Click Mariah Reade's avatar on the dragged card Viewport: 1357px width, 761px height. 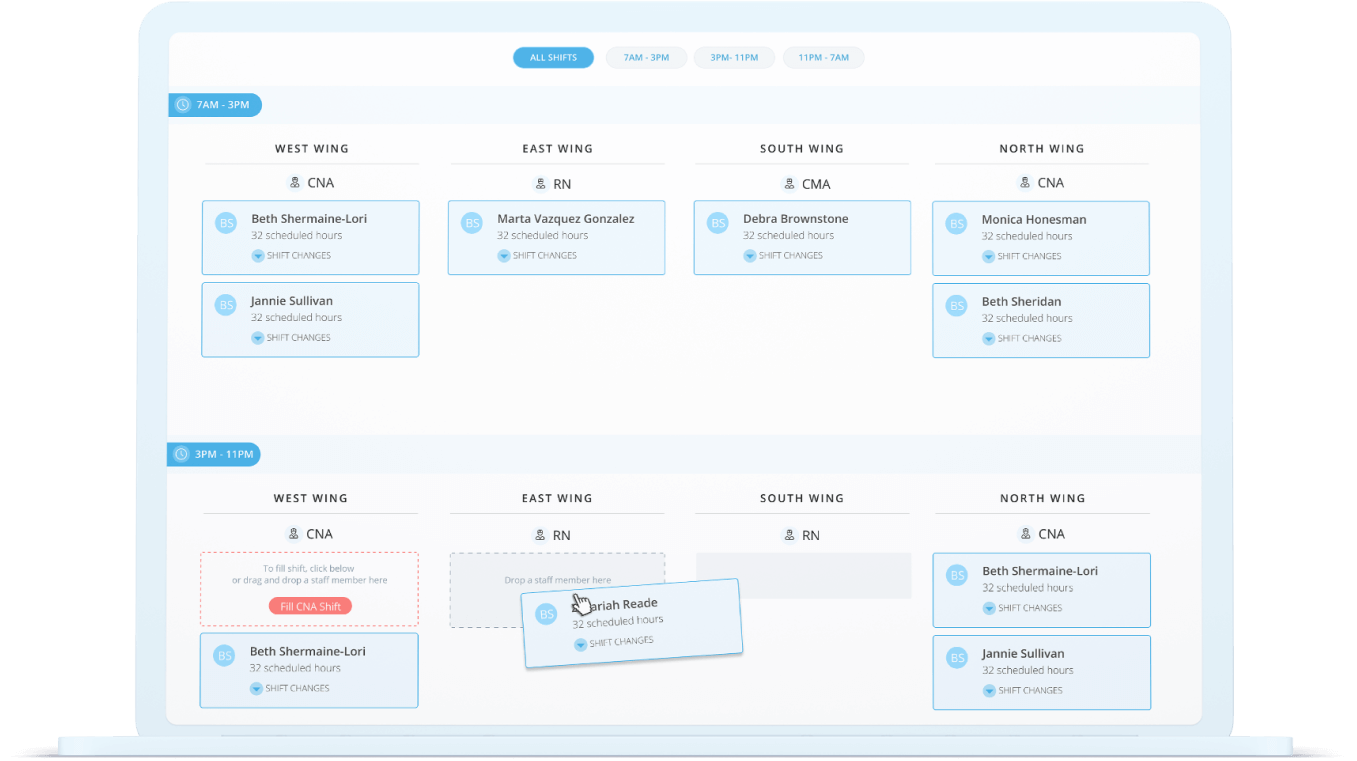pyautogui.click(x=546, y=615)
